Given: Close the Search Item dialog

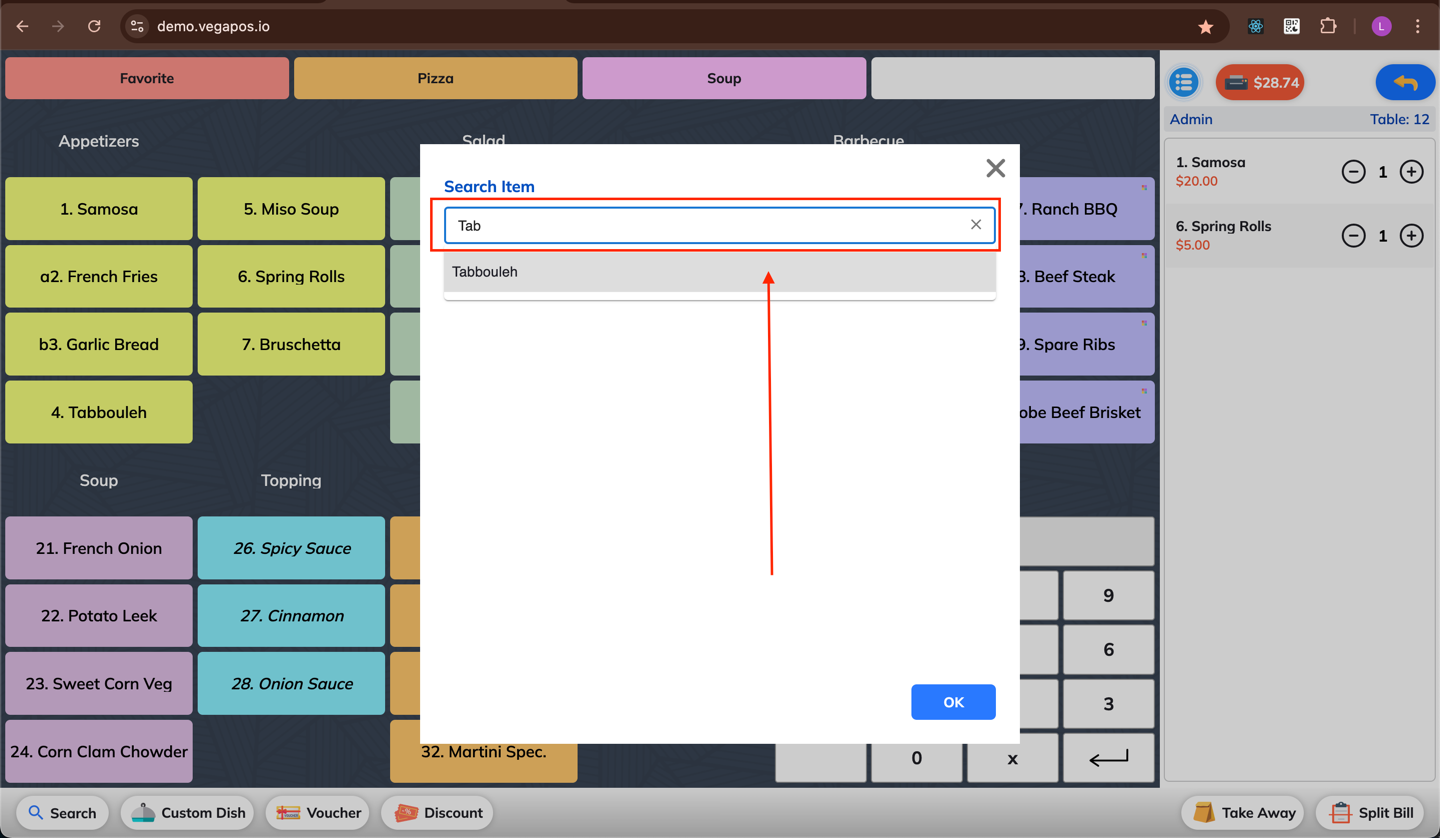Looking at the screenshot, I should point(995,168).
